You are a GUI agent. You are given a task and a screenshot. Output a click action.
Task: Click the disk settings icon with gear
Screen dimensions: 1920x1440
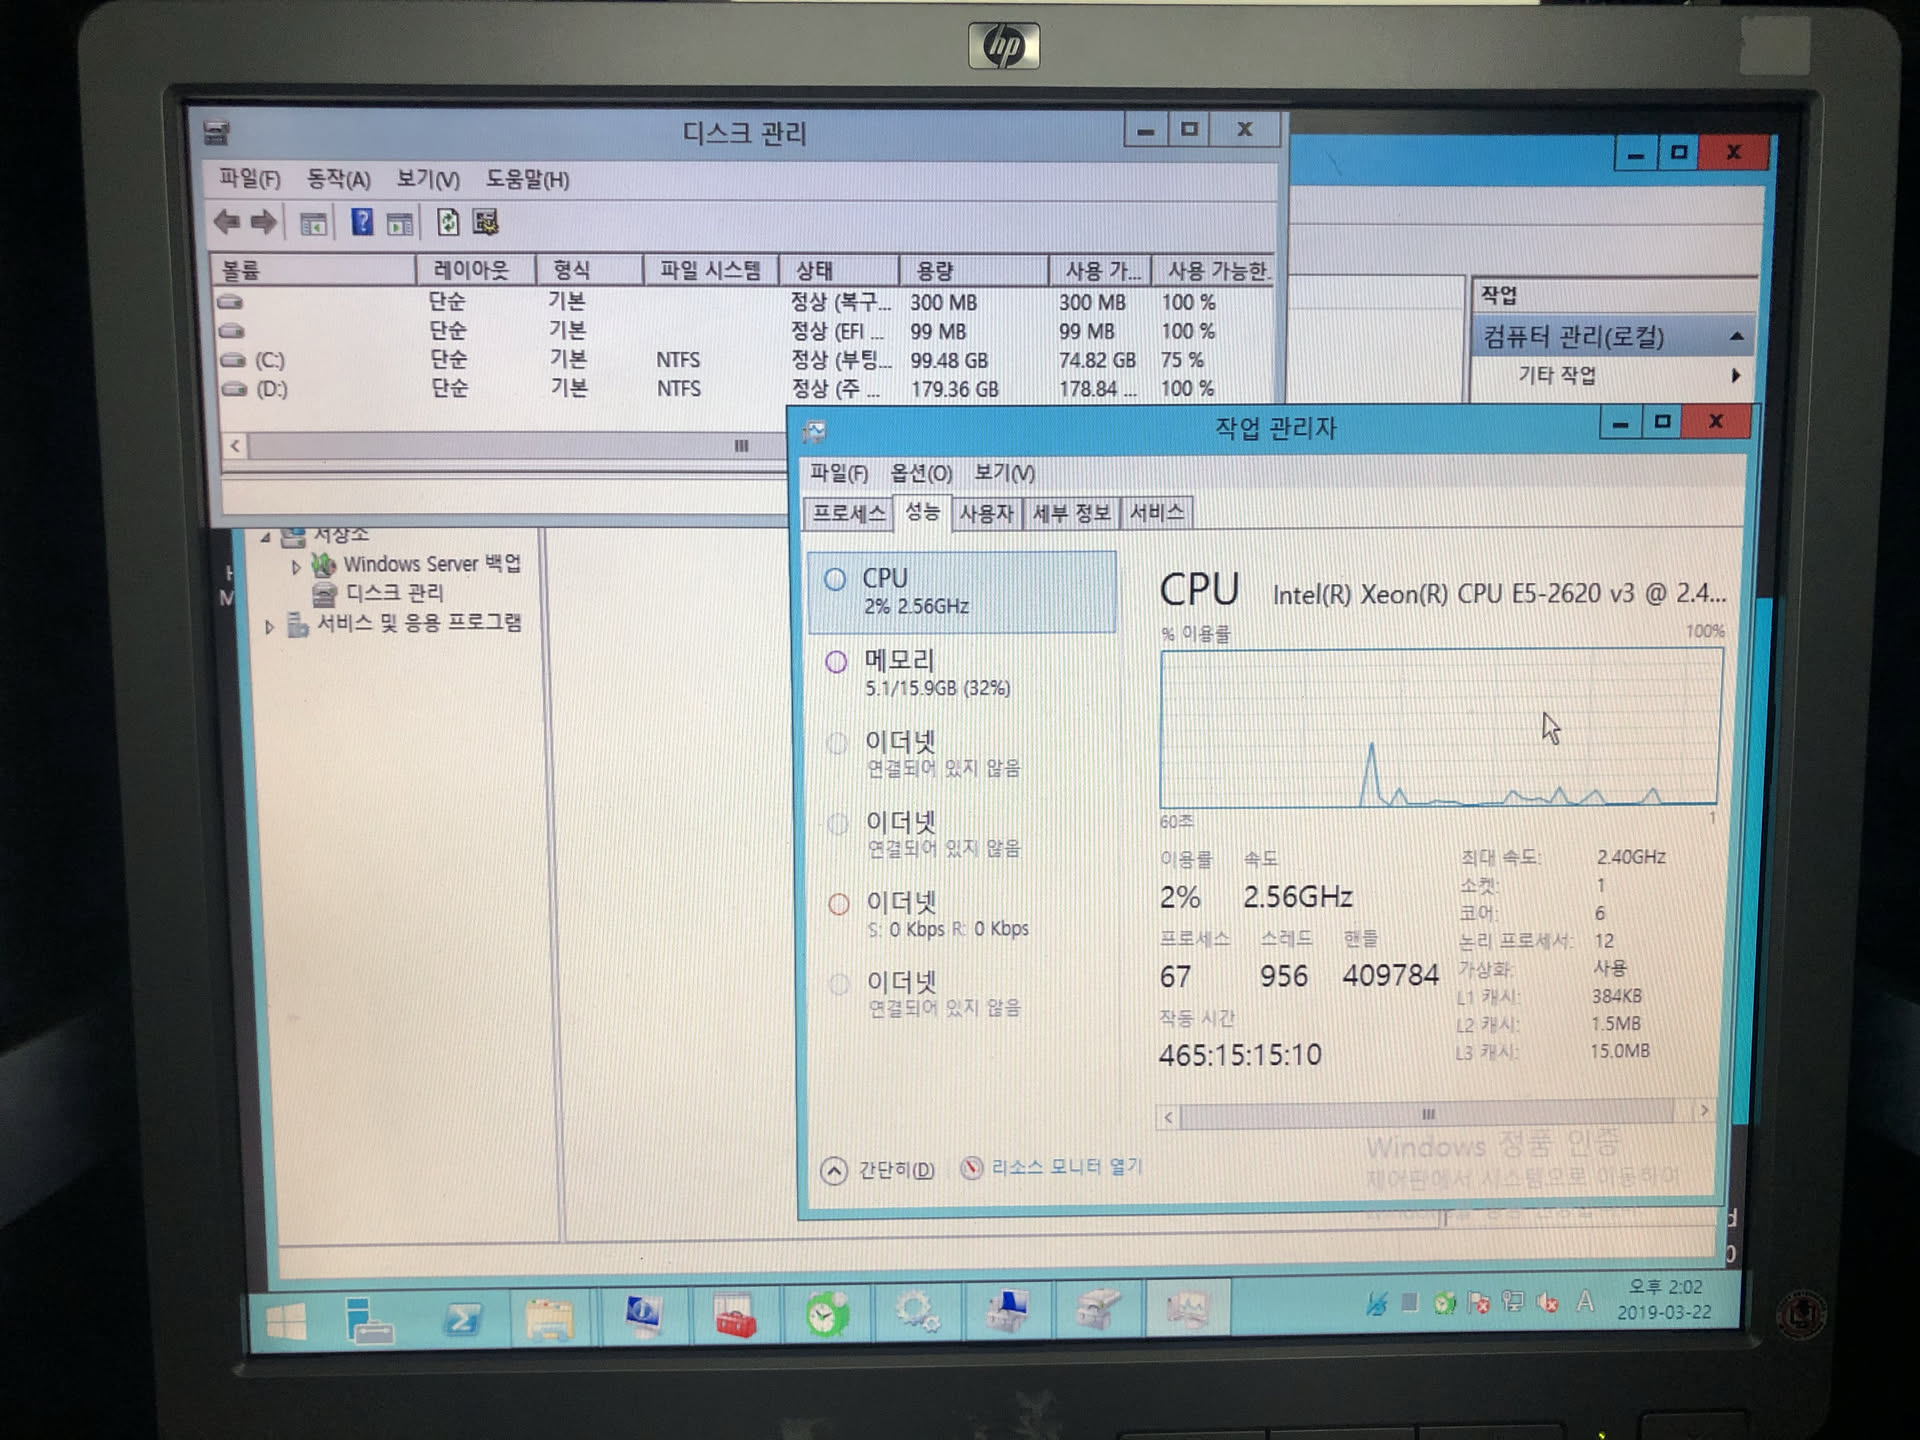point(486,222)
